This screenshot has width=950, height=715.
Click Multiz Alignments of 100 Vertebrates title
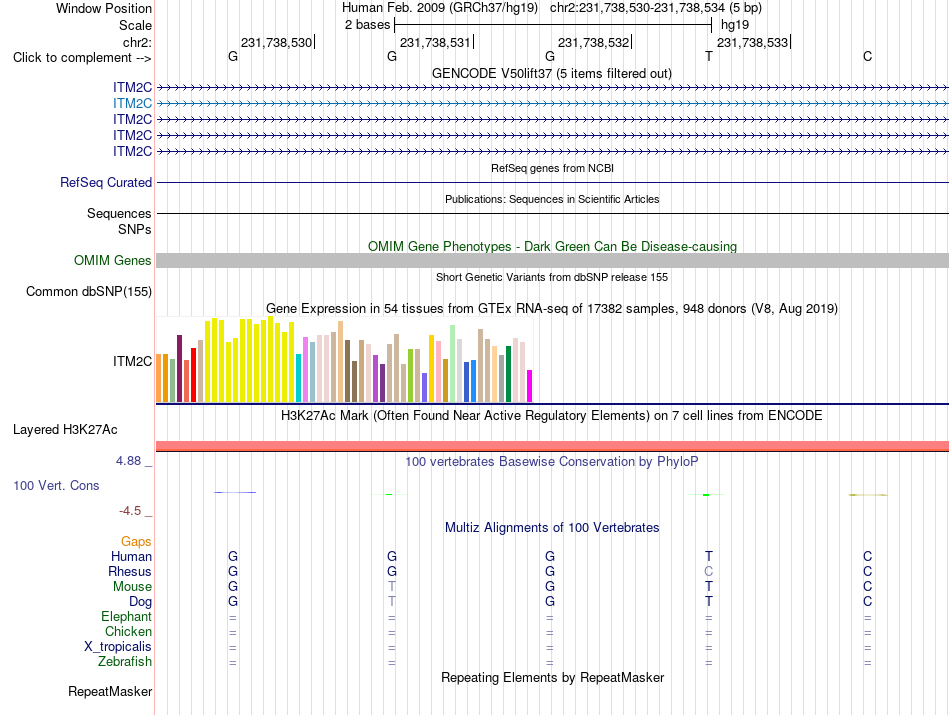pos(552,528)
